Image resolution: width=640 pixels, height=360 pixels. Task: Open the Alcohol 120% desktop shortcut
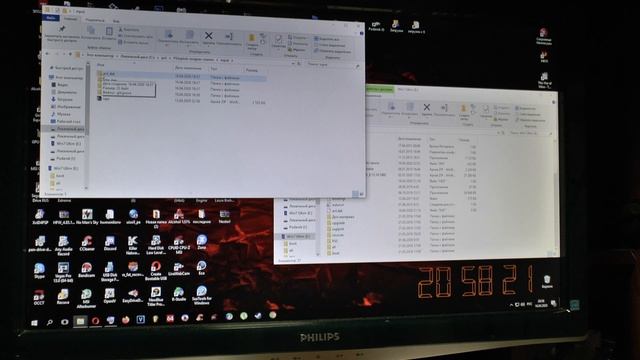(179, 216)
